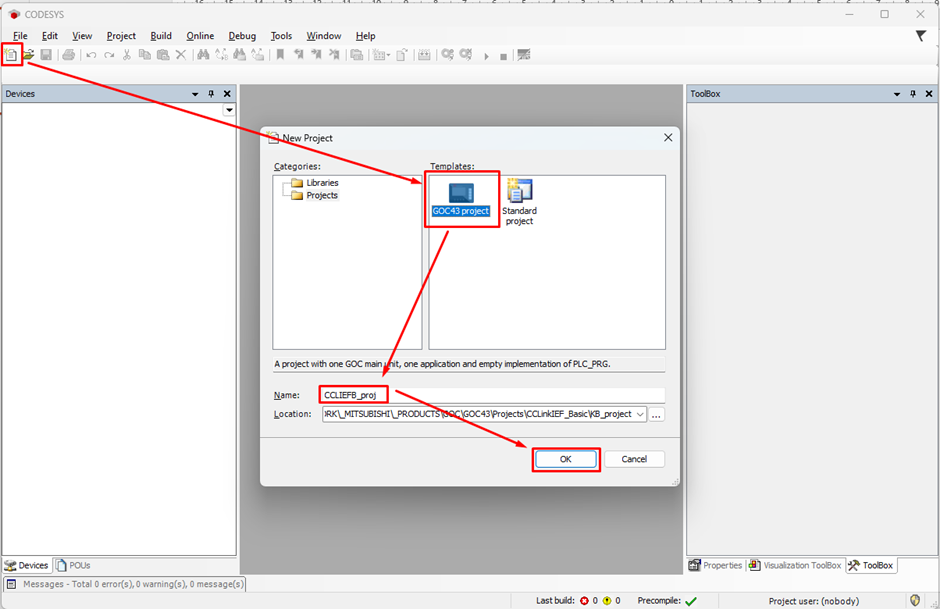Click the Copy toolbar icon
The width and height of the screenshot is (940, 609).
pos(144,55)
